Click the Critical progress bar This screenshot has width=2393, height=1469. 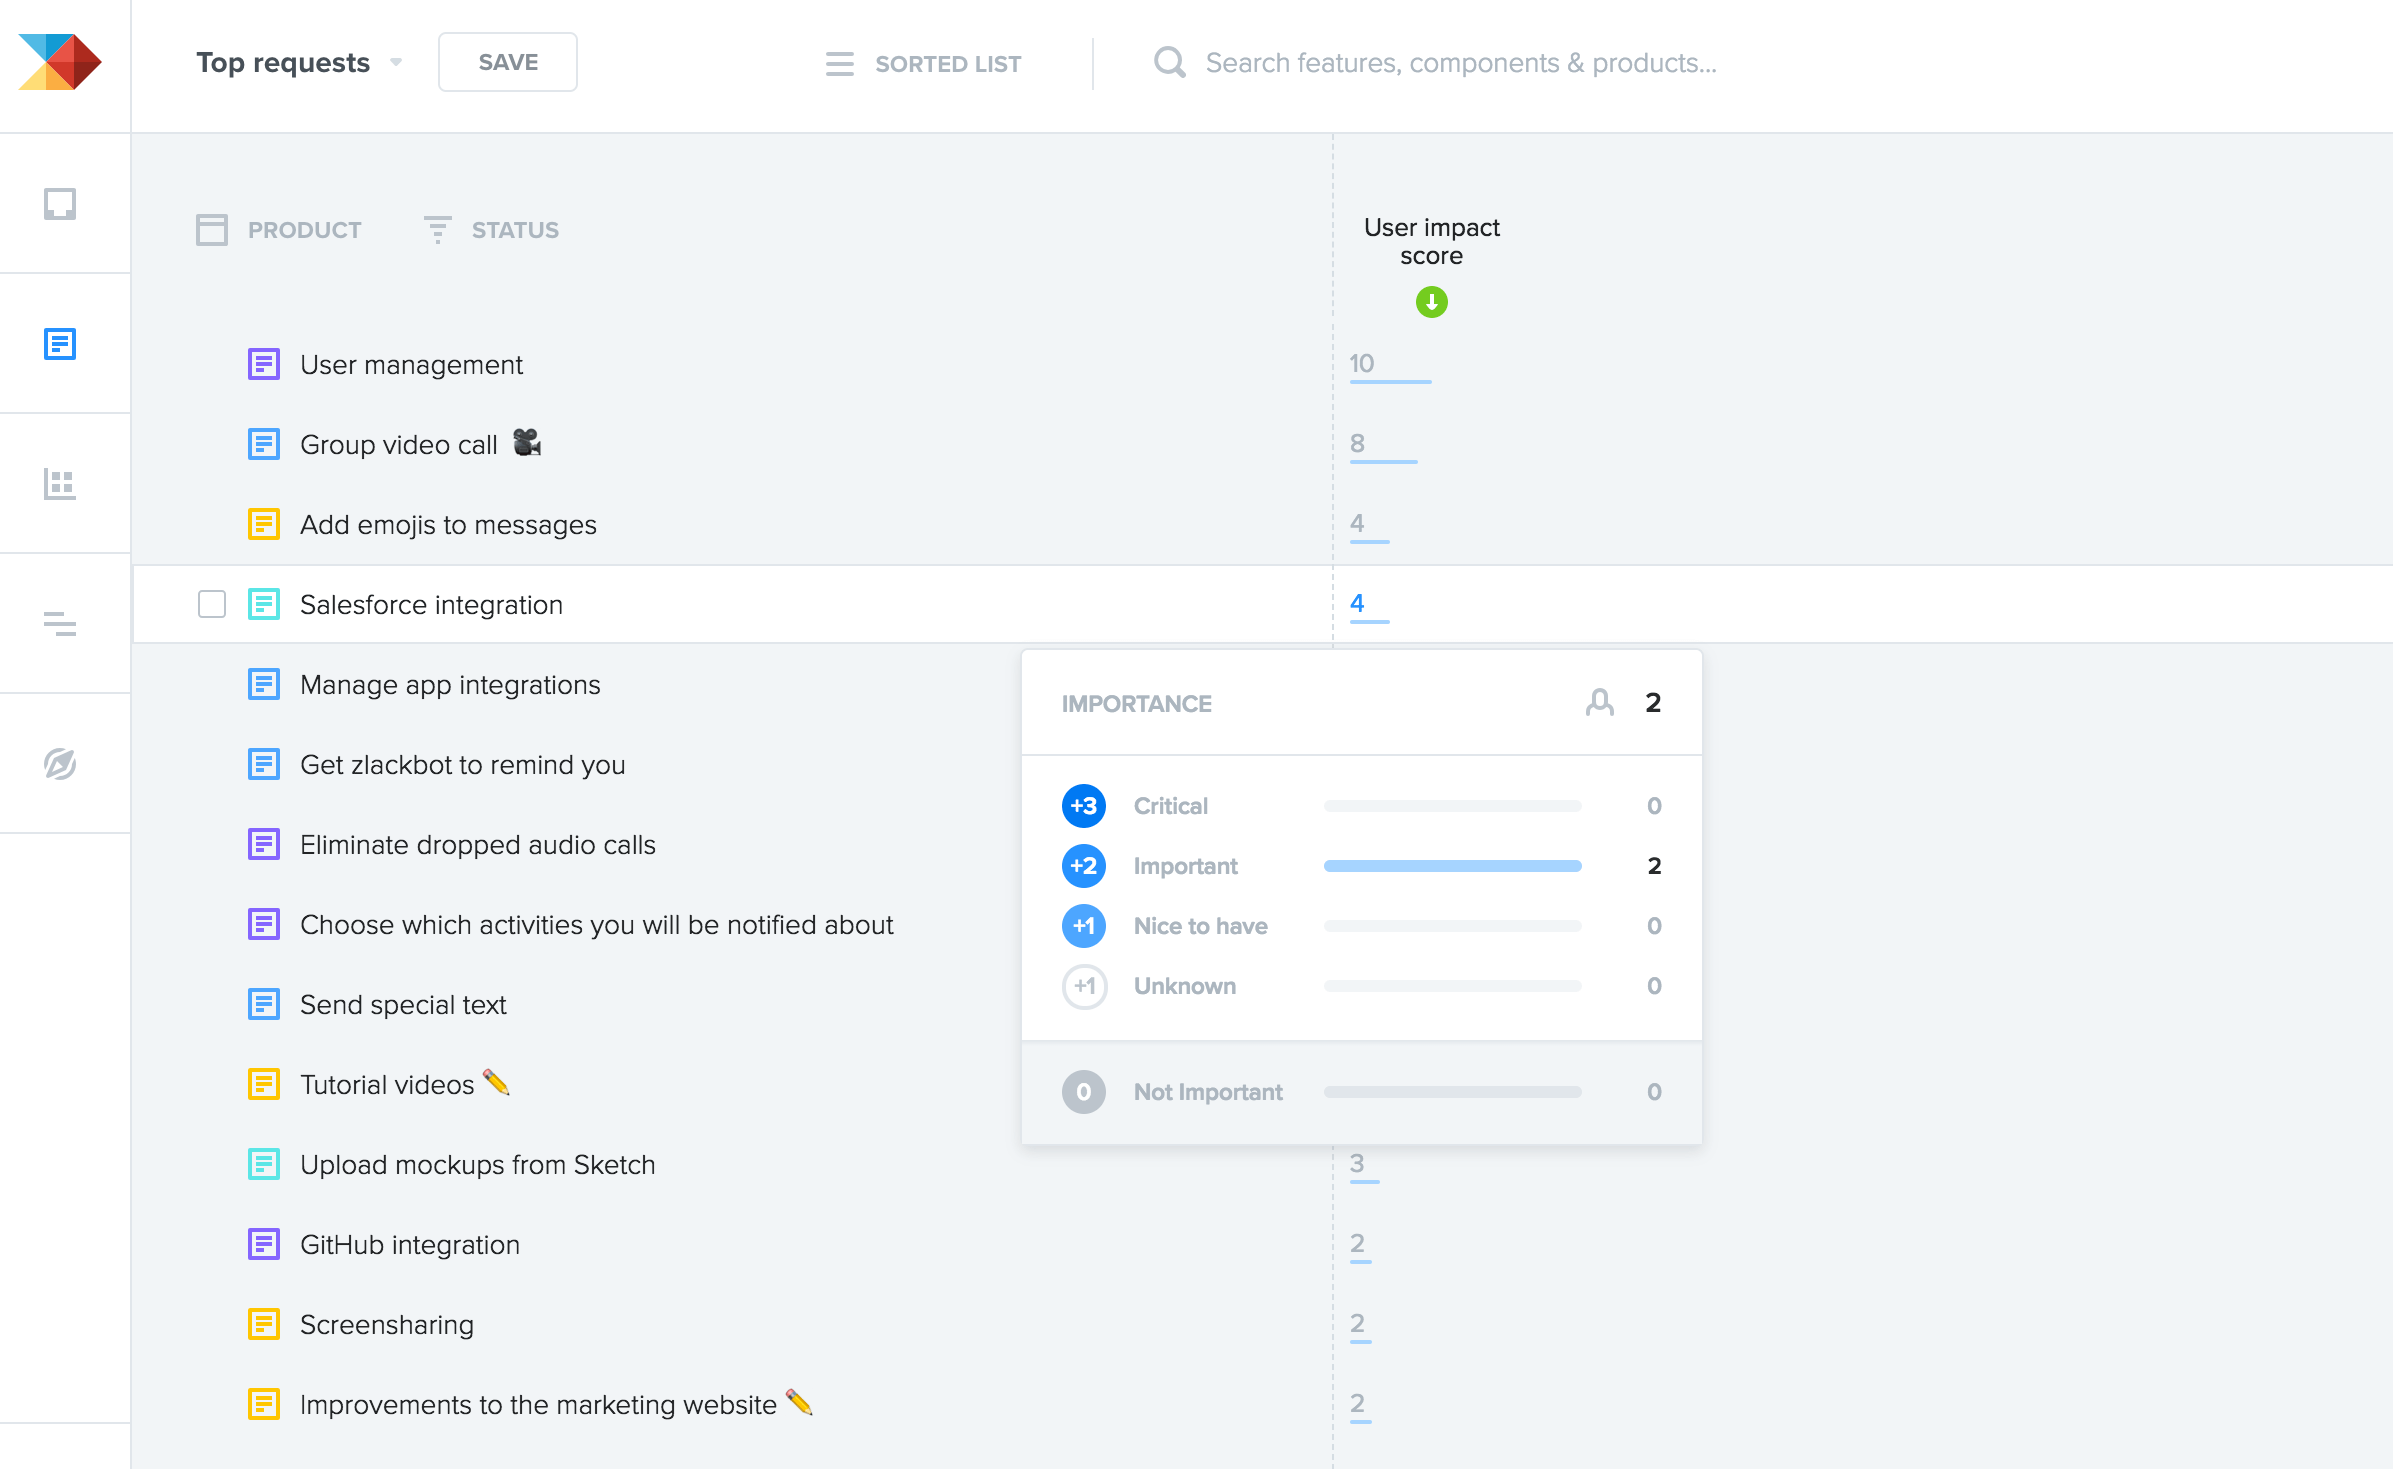coord(1453,806)
